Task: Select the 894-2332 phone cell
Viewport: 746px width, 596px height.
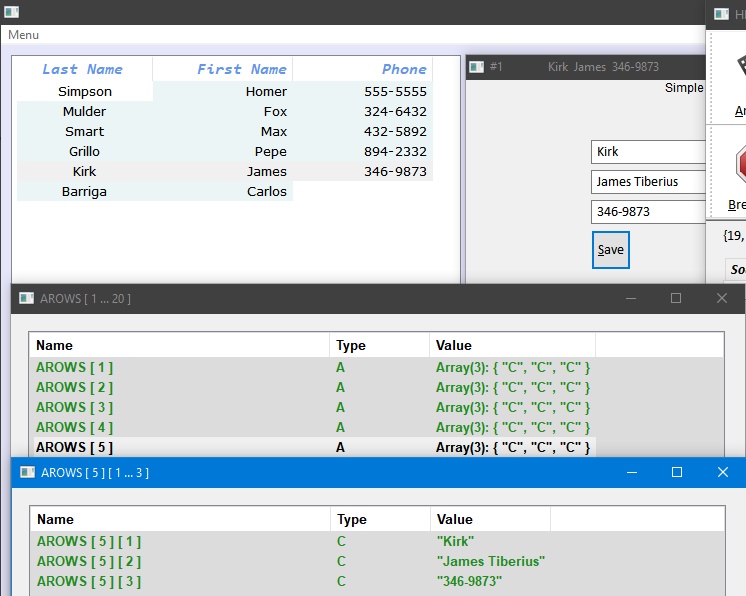Action: [x=363, y=151]
